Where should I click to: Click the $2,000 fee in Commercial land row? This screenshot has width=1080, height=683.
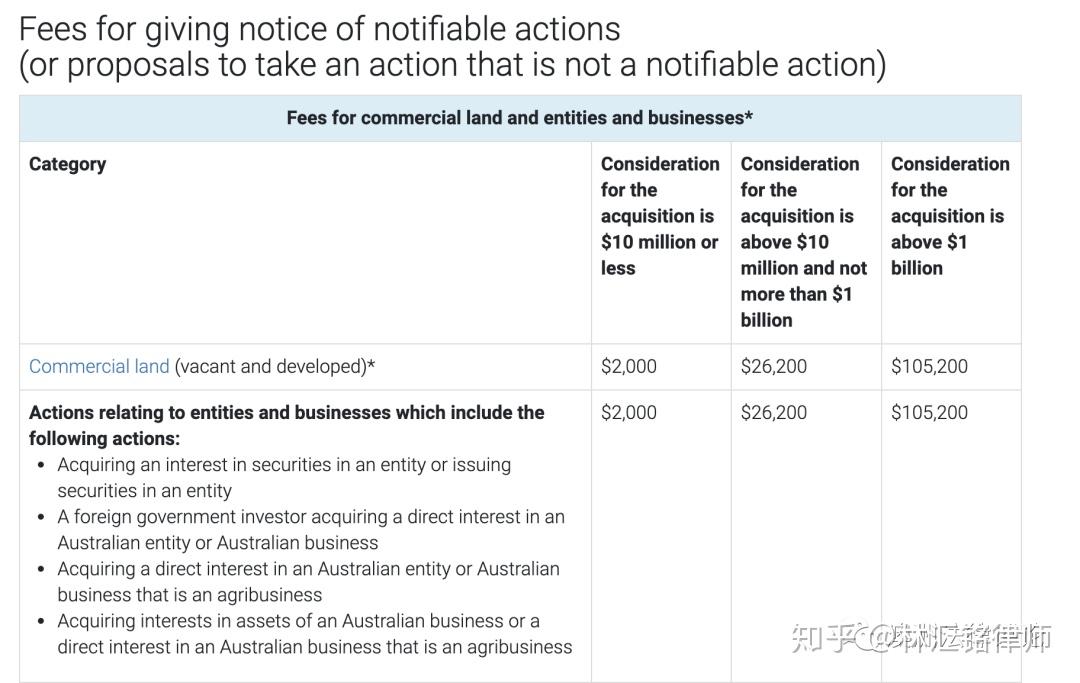[628, 366]
